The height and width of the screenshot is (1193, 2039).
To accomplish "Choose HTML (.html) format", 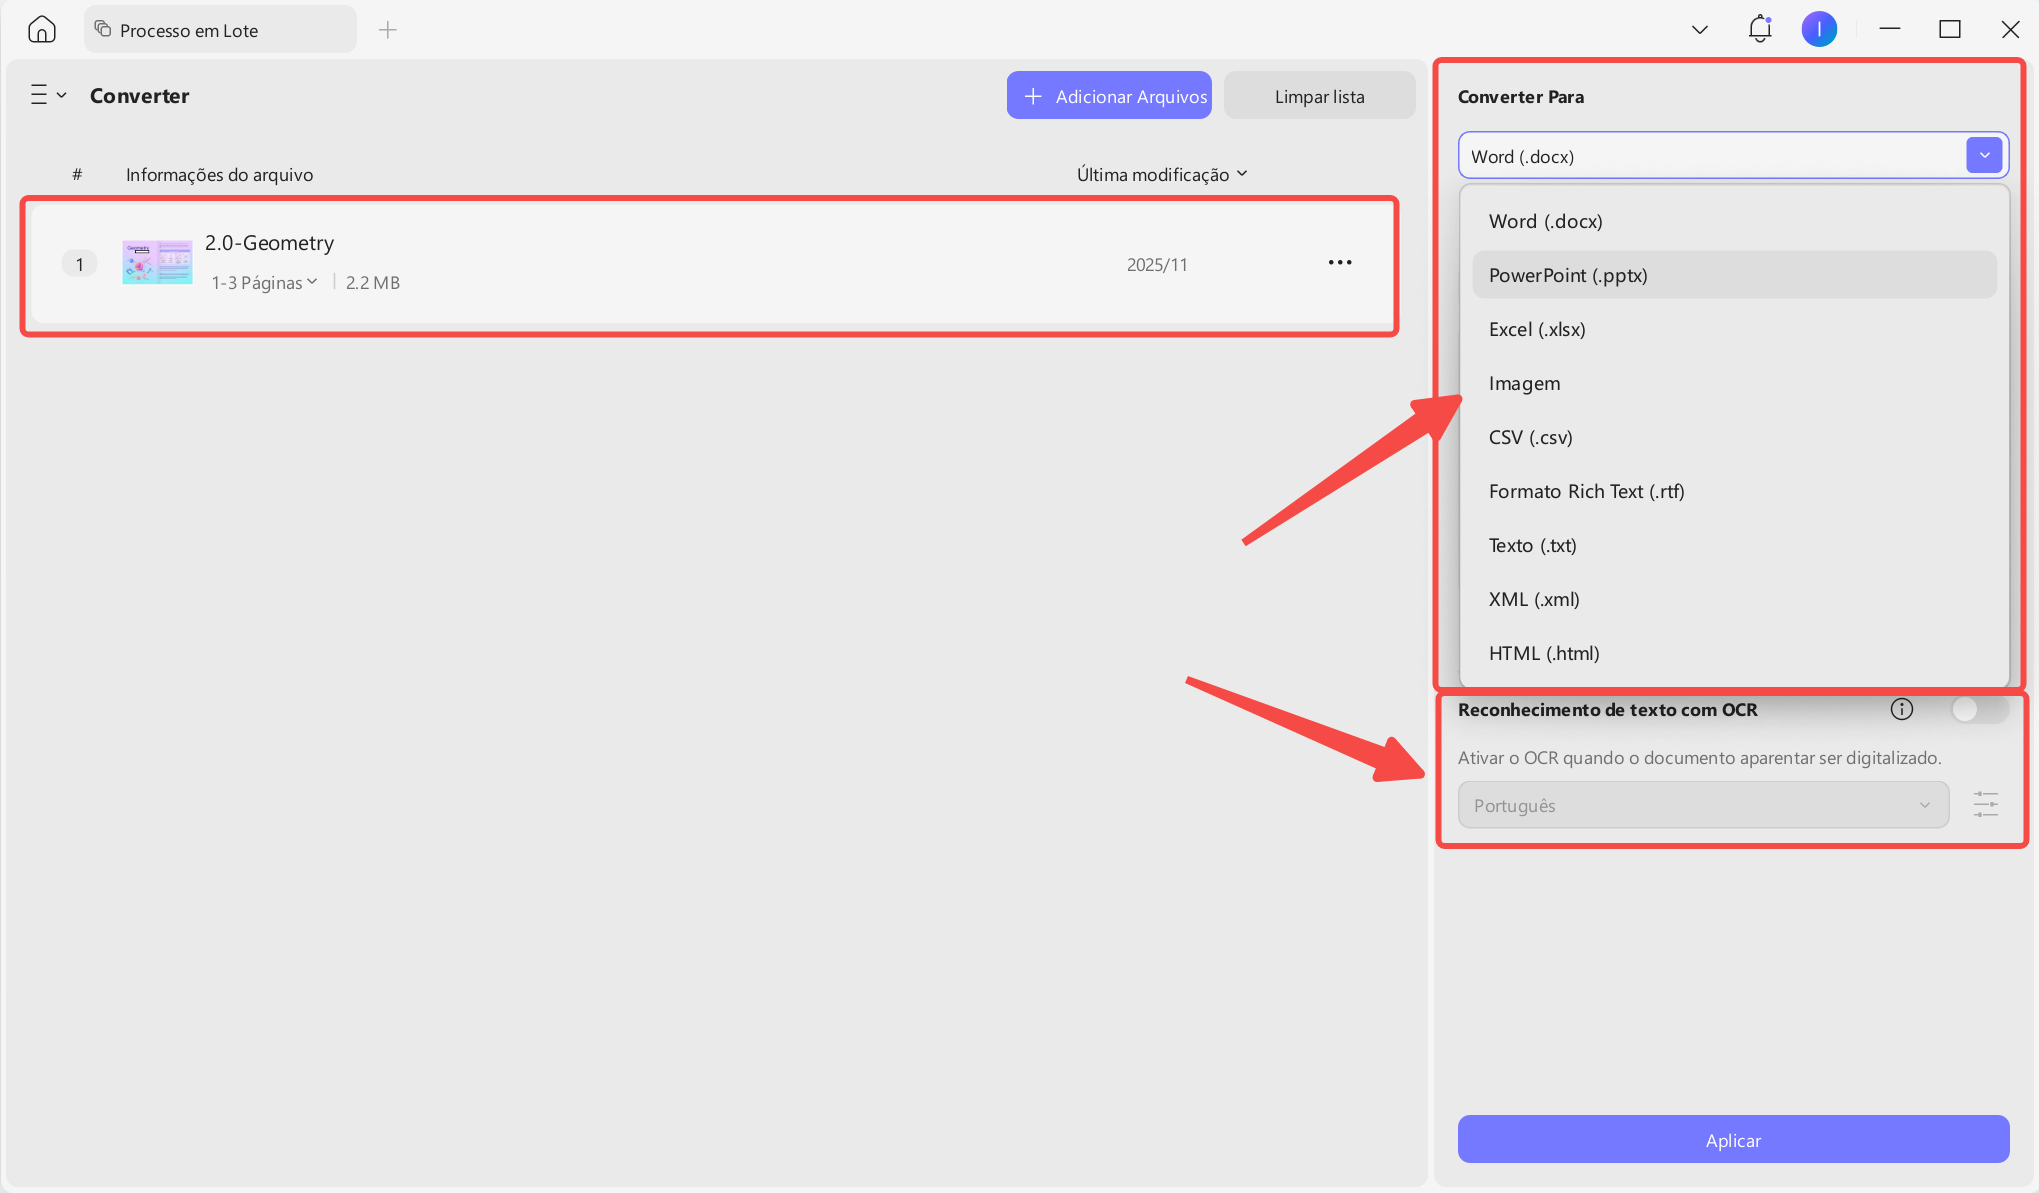I will (x=1734, y=653).
